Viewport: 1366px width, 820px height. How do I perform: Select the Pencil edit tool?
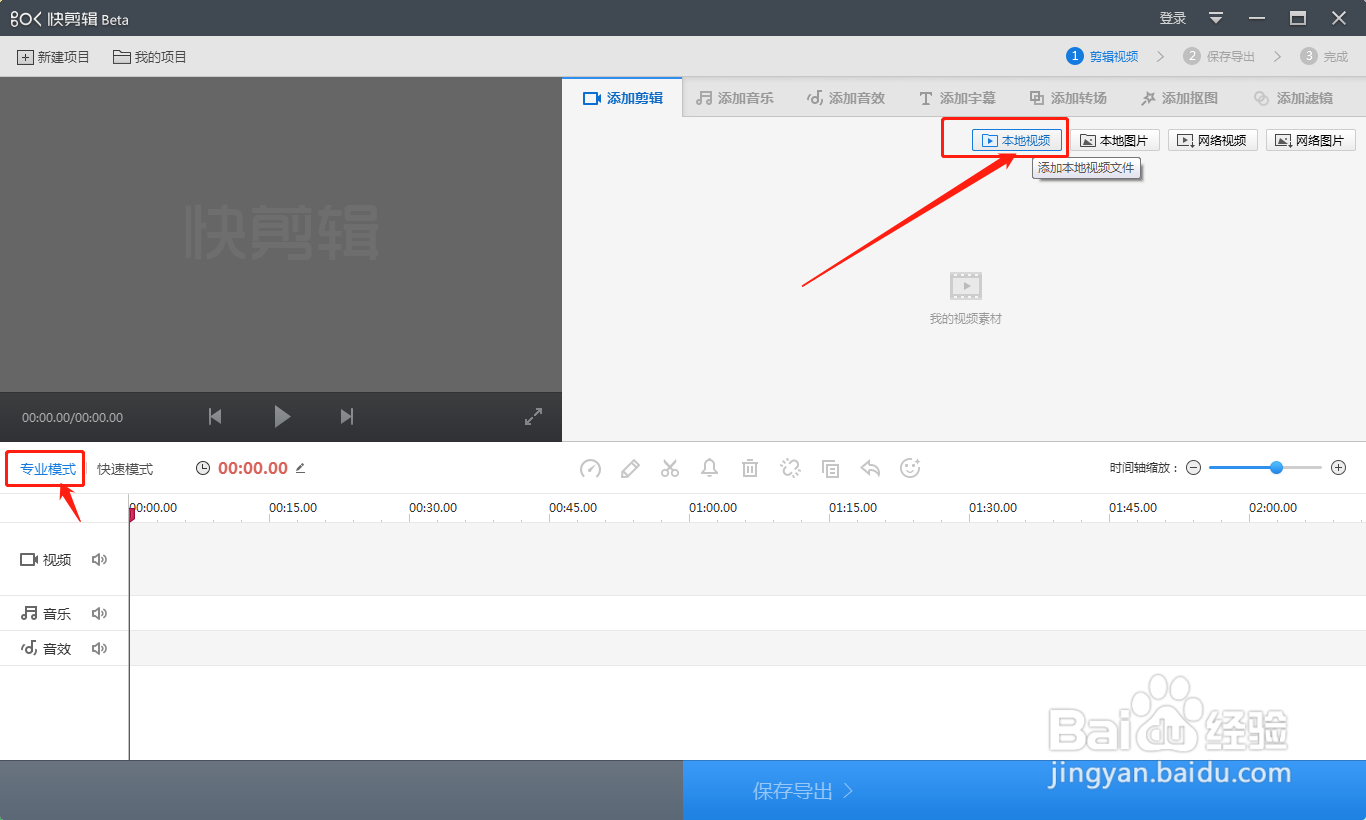point(630,468)
